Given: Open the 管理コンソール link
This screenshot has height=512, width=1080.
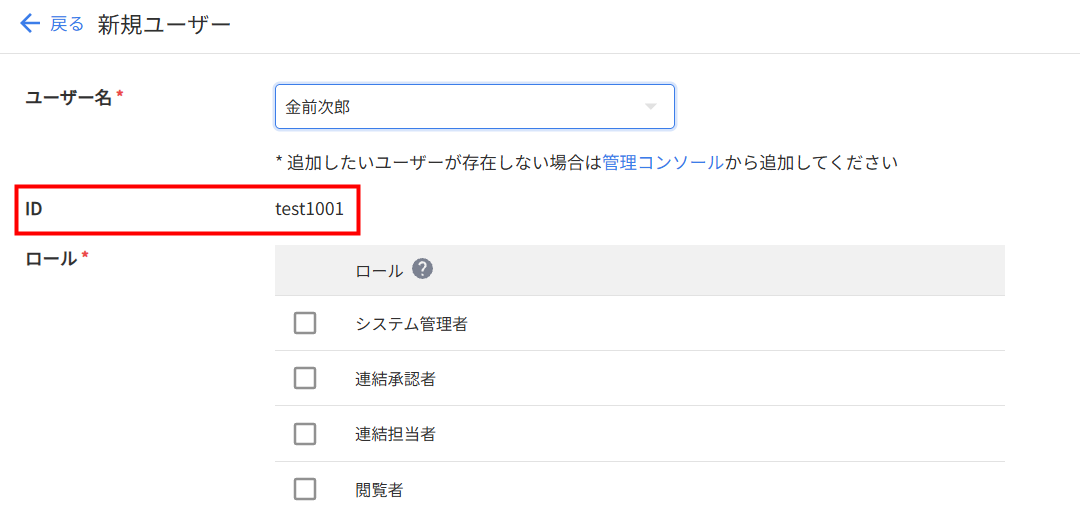Looking at the screenshot, I should [x=662, y=162].
